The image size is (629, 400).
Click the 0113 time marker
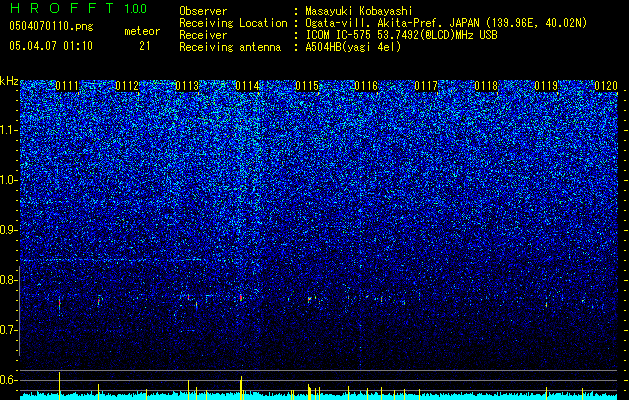coord(187,86)
